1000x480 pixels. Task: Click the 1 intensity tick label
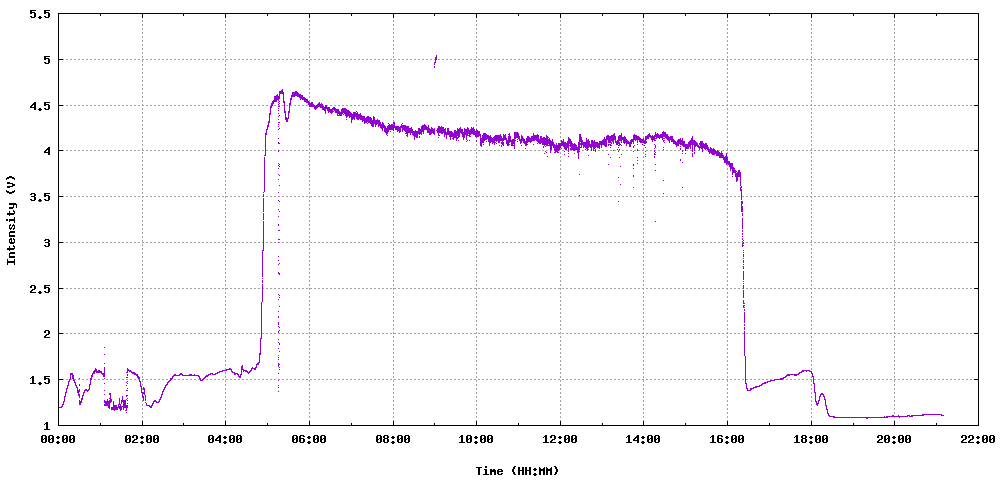[x=45, y=425]
